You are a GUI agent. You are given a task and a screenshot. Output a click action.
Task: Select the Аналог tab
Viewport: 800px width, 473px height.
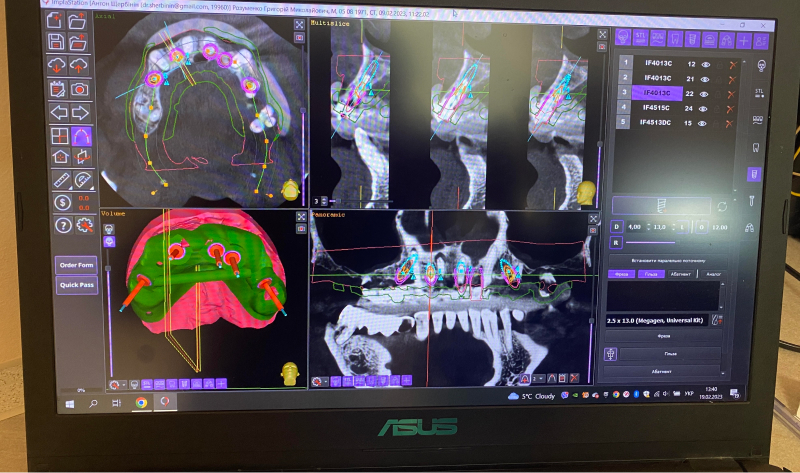click(x=714, y=273)
